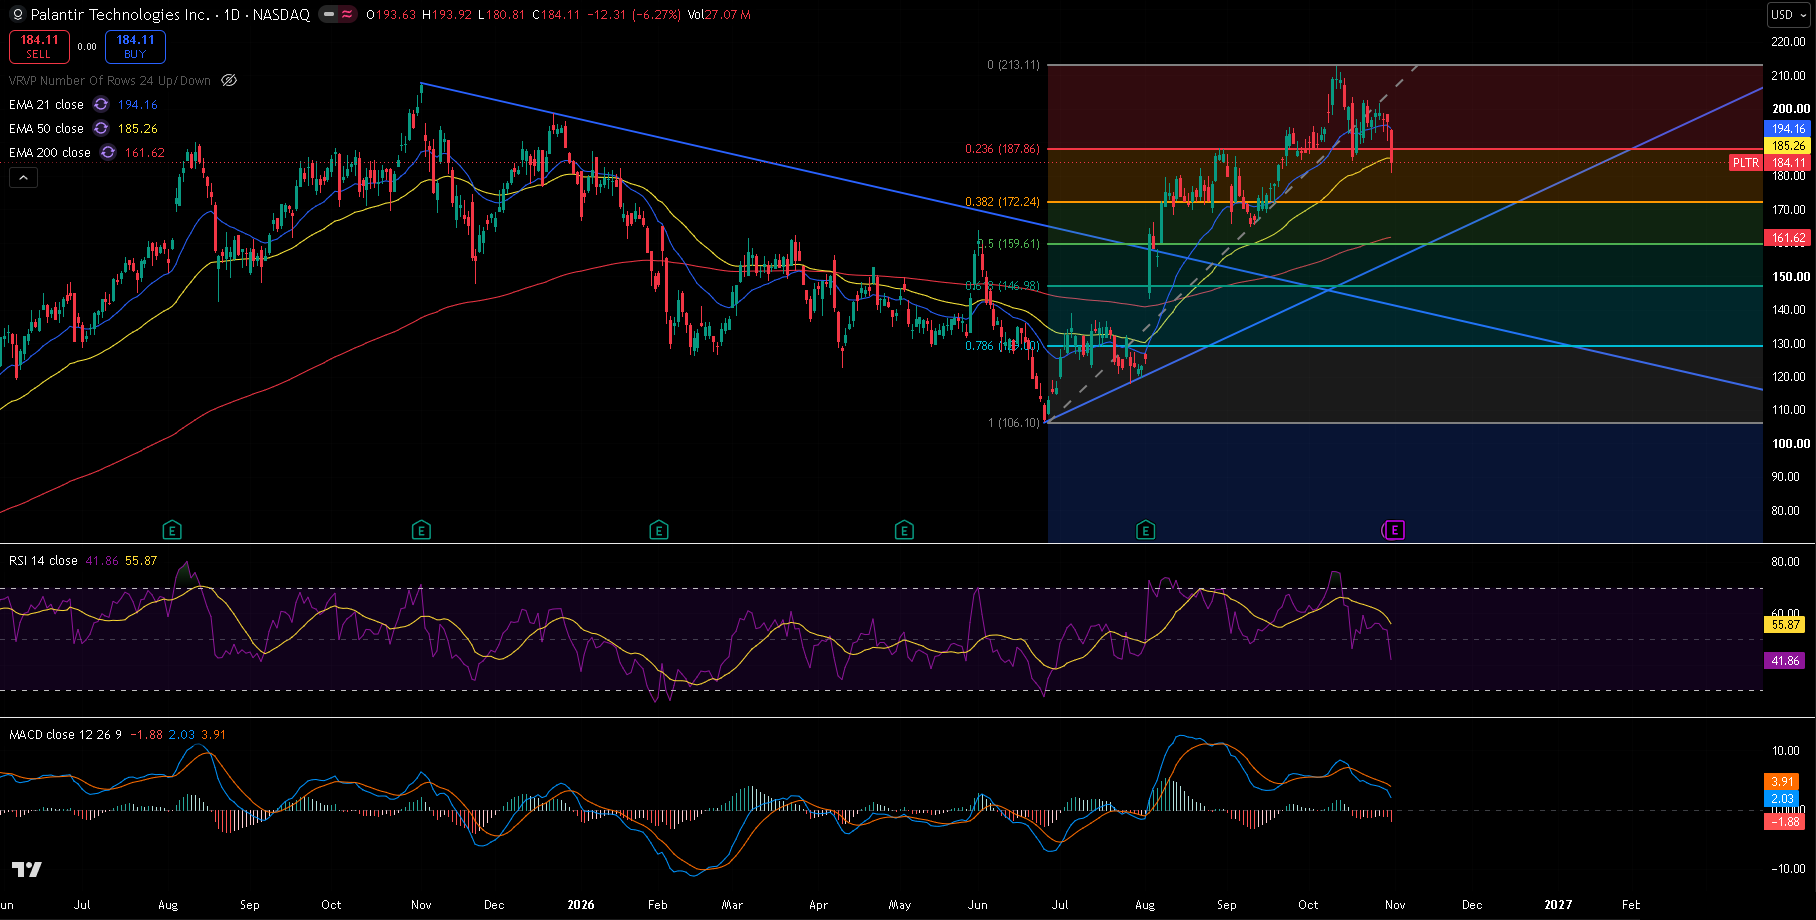Viewport: 1816px width, 920px height.
Task: Select the VRVP Number Of Rows legend entry
Action: [110, 81]
